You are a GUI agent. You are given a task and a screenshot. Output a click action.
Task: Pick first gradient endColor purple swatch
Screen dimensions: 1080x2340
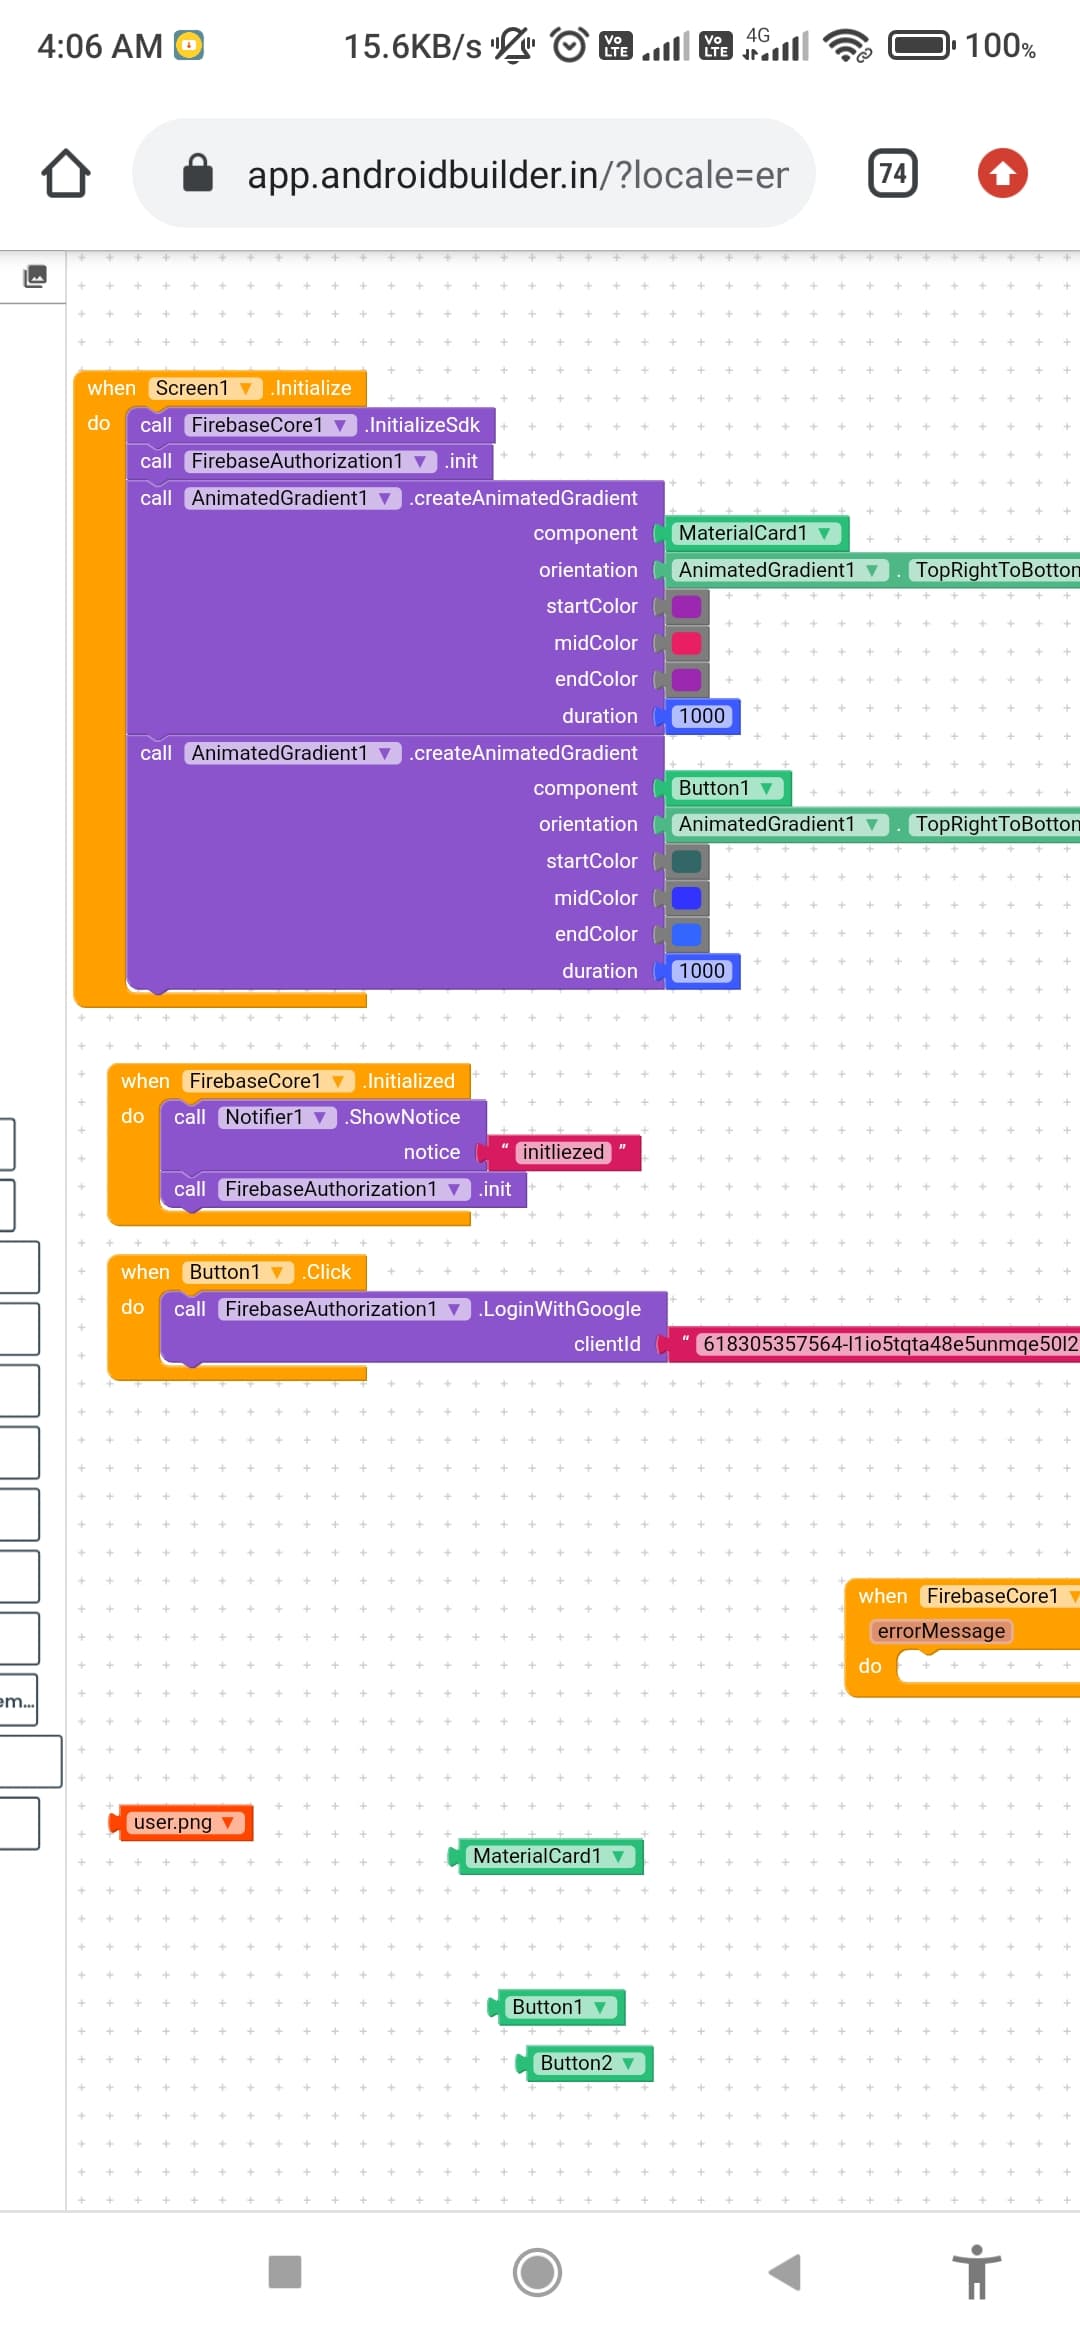[x=686, y=679]
